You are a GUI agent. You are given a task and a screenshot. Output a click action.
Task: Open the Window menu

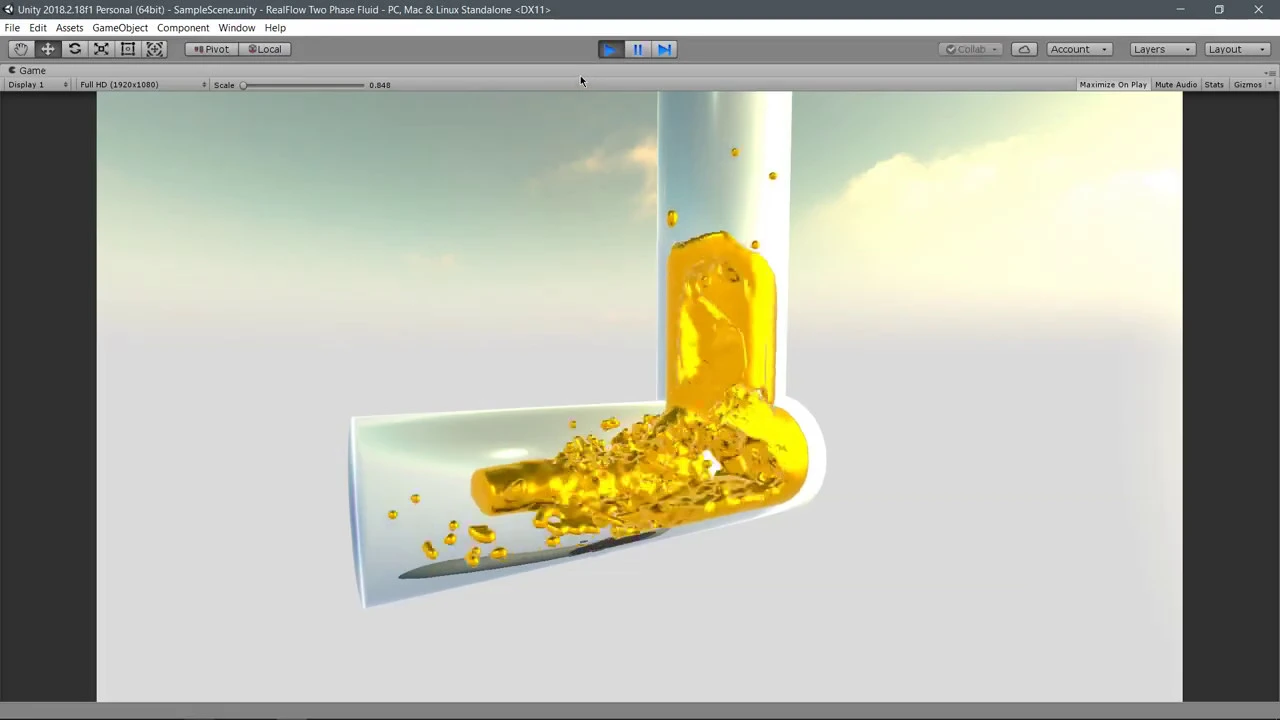point(237,28)
